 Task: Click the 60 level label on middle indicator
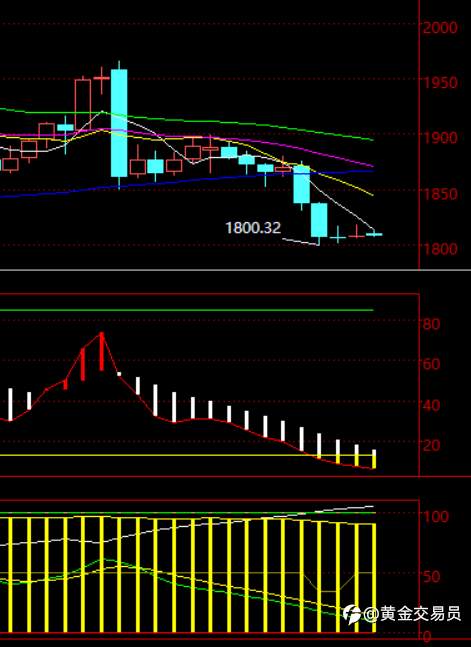pos(431,364)
